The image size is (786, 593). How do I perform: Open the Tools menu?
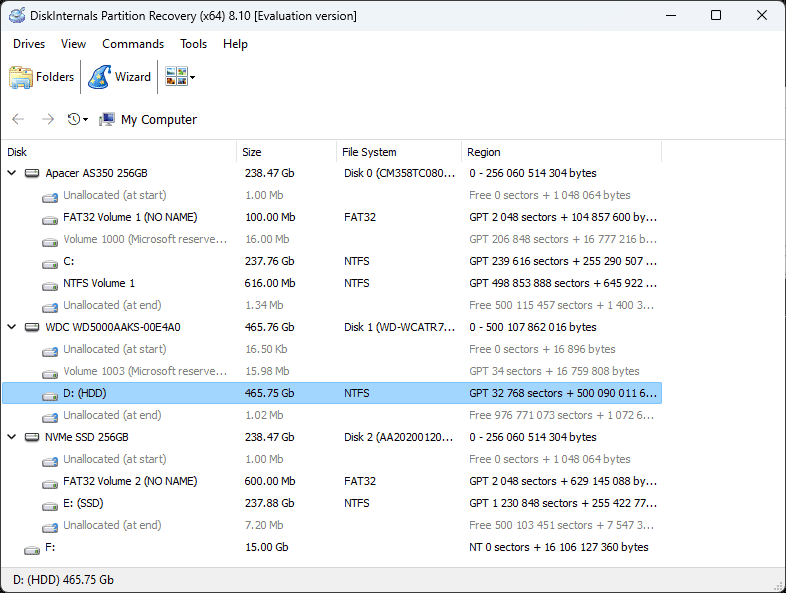(x=193, y=44)
